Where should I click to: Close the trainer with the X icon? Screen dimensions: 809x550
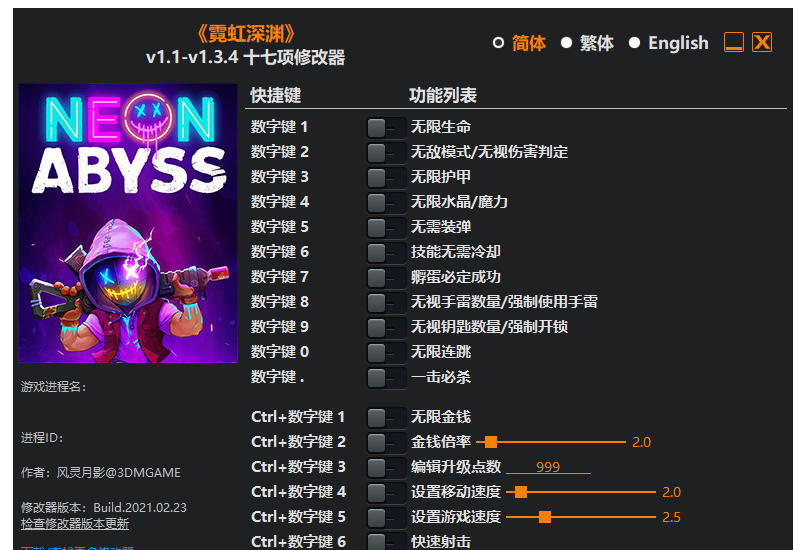[x=762, y=42]
